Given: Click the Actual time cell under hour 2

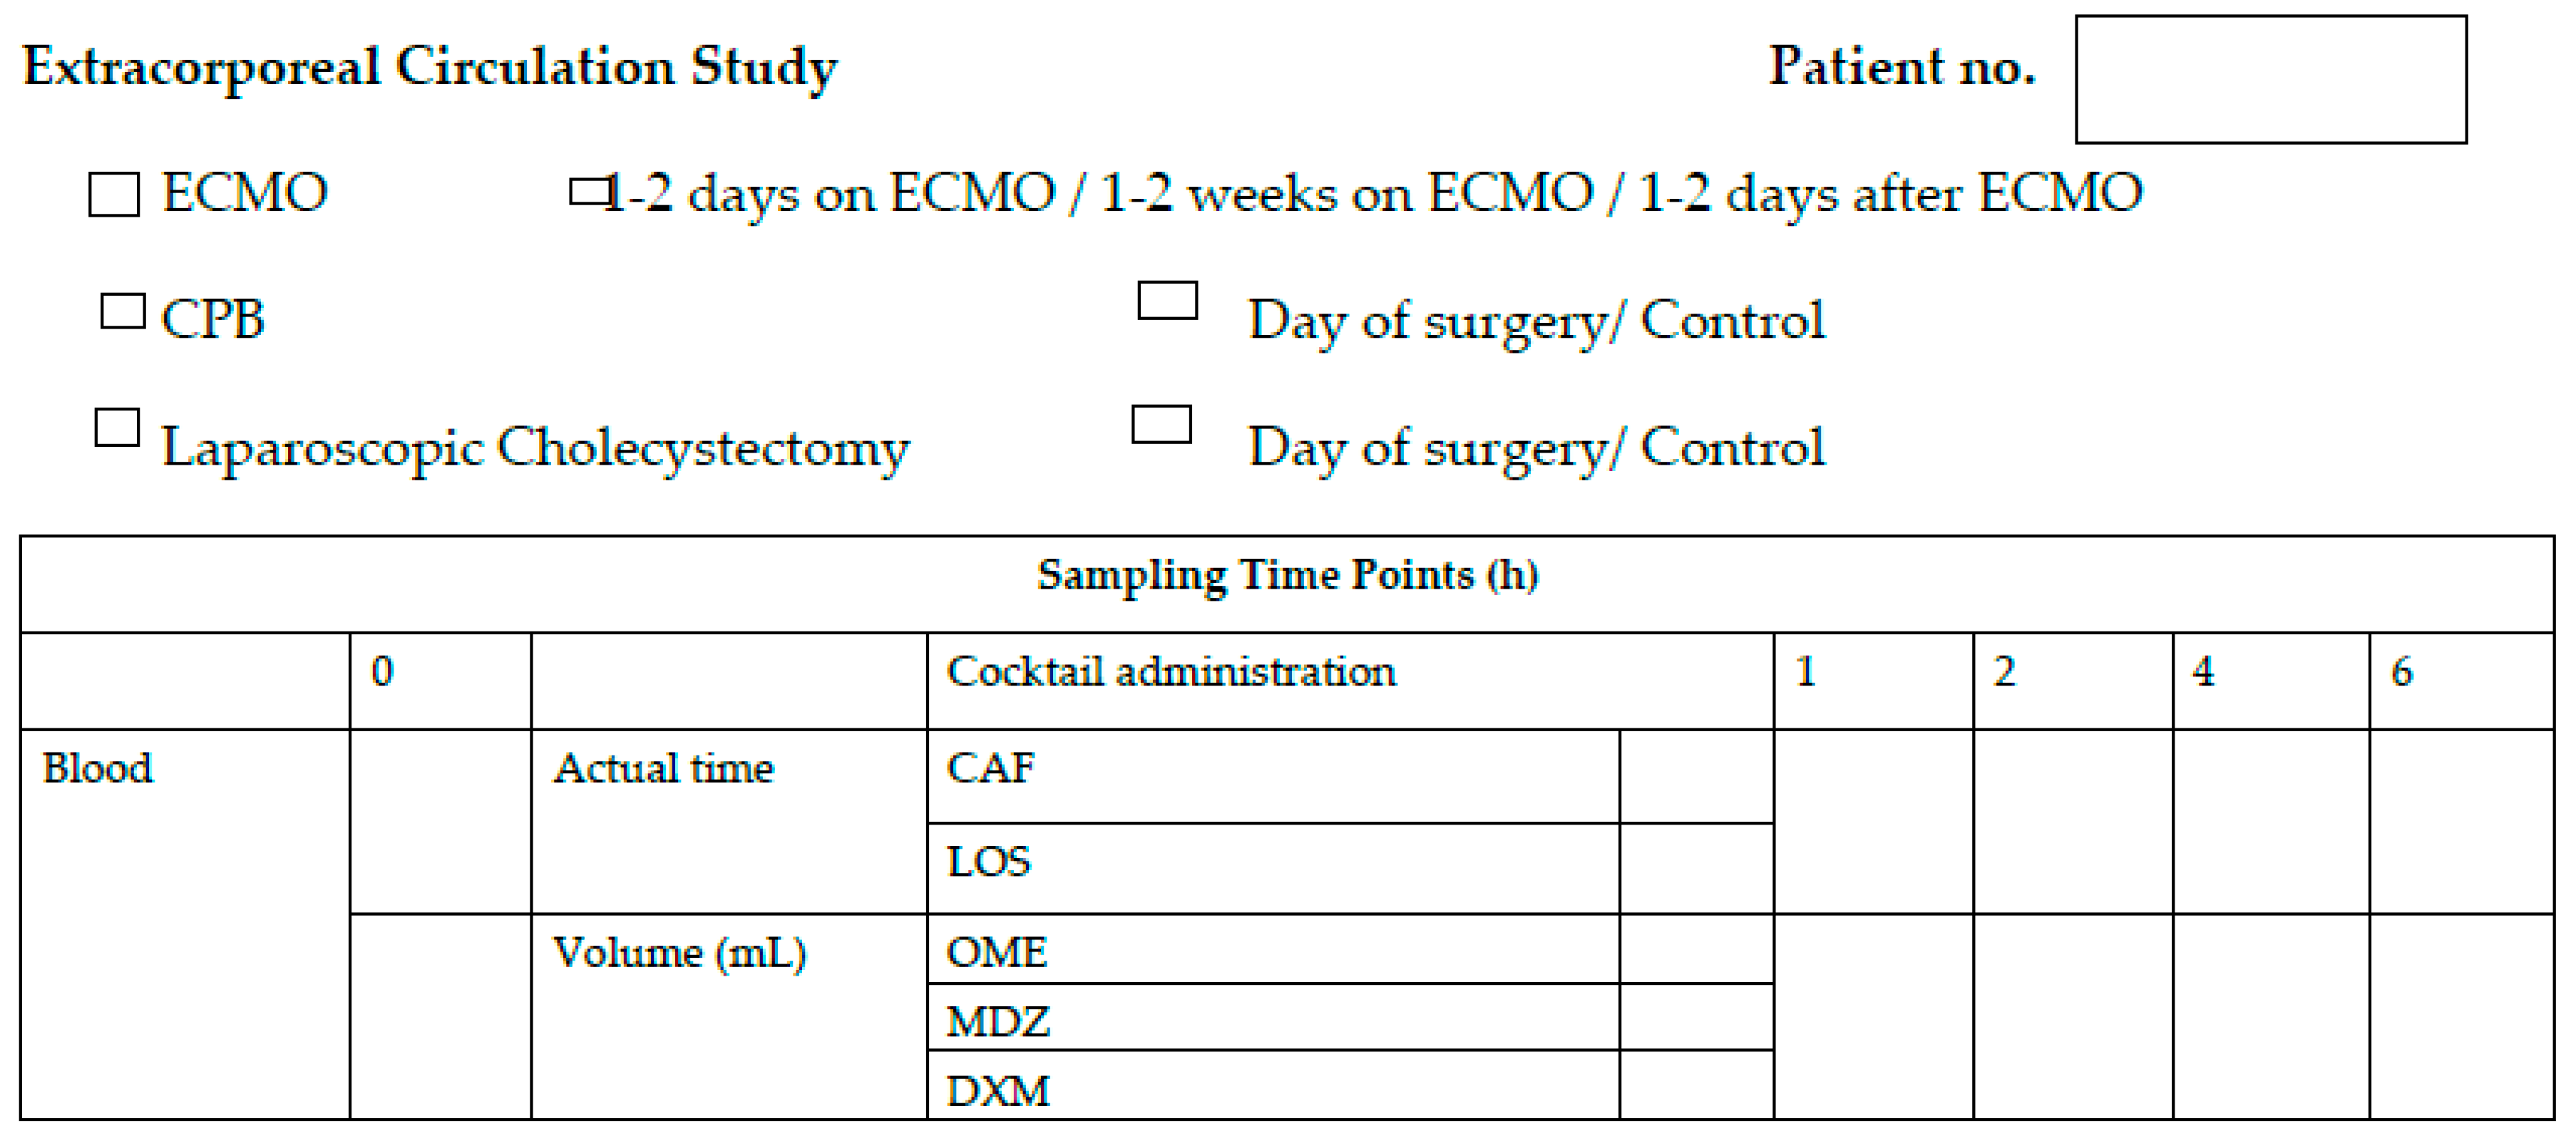Looking at the screenshot, I should pyautogui.click(x=2072, y=821).
